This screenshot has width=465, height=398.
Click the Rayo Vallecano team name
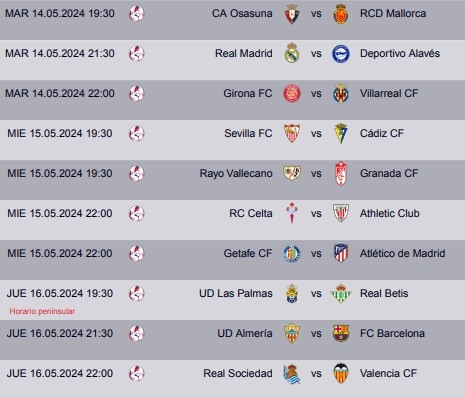click(236, 173)
